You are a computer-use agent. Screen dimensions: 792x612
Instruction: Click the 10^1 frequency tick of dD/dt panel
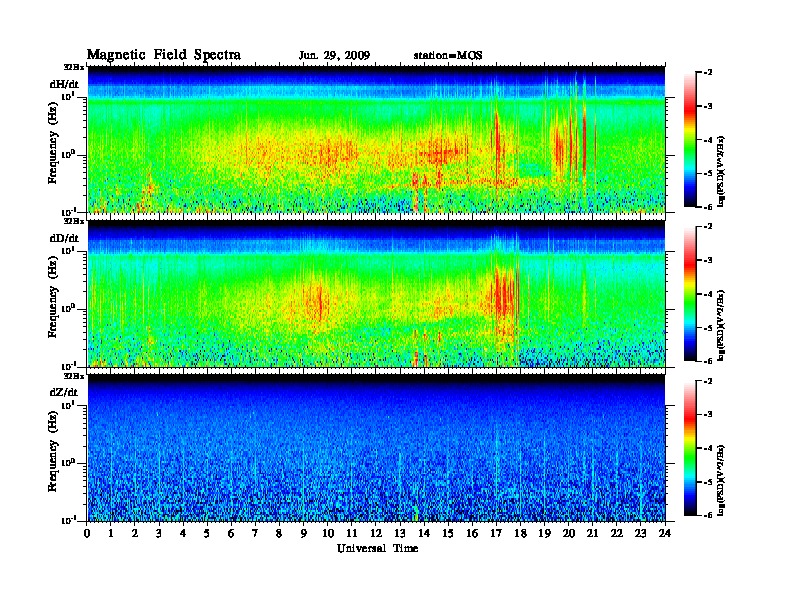click(68, 251)
